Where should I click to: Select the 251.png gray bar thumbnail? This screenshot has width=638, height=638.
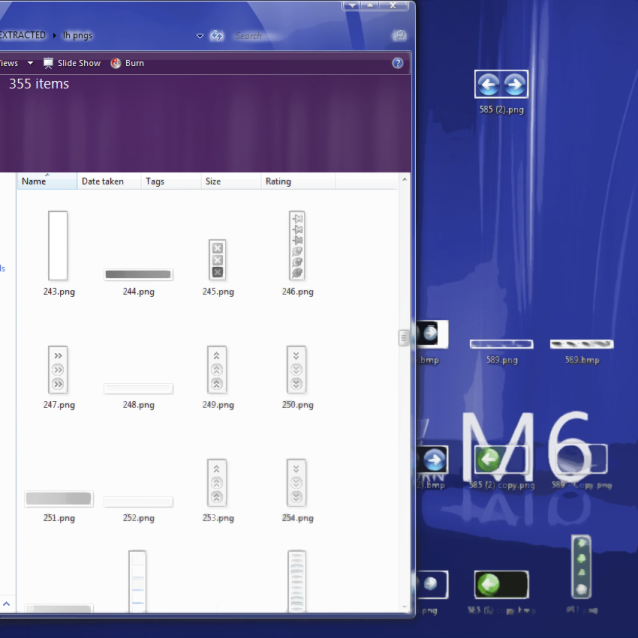click(59, 499)
